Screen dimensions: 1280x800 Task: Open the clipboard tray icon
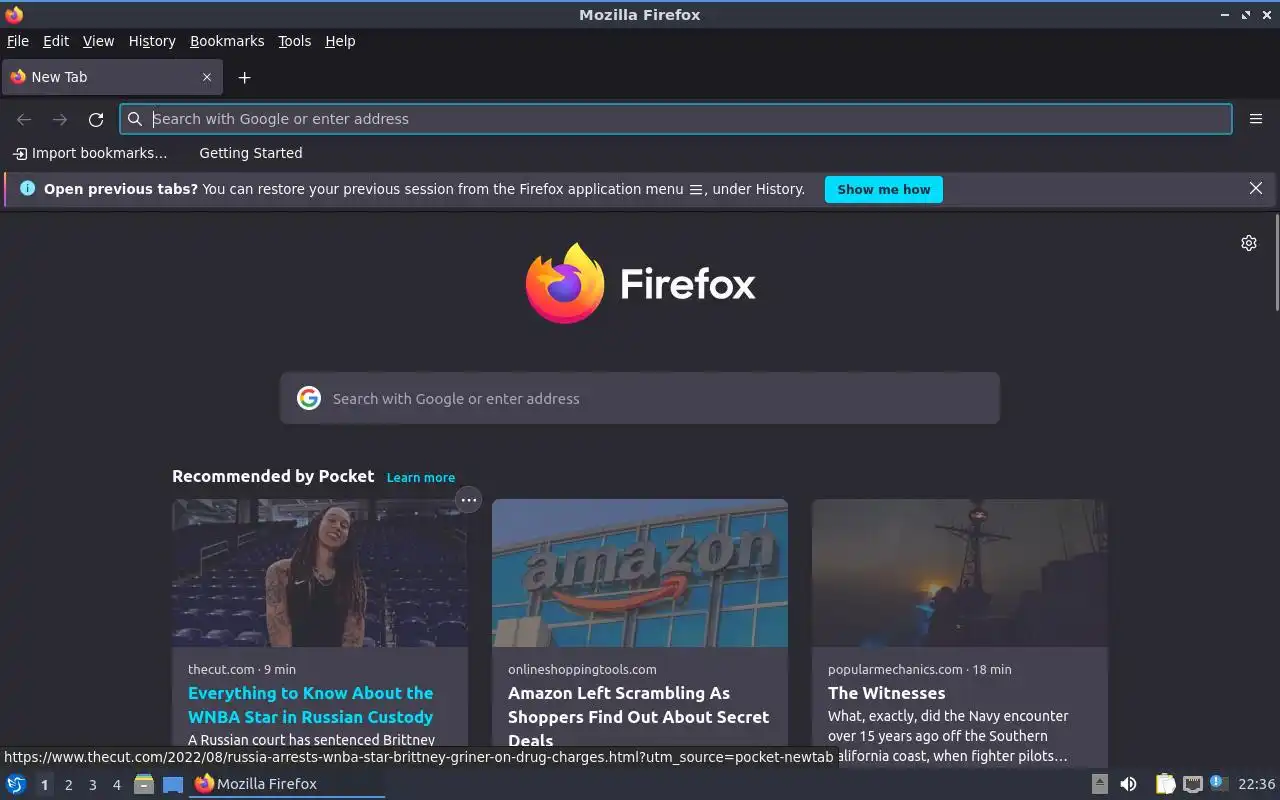coord(1165,784)
